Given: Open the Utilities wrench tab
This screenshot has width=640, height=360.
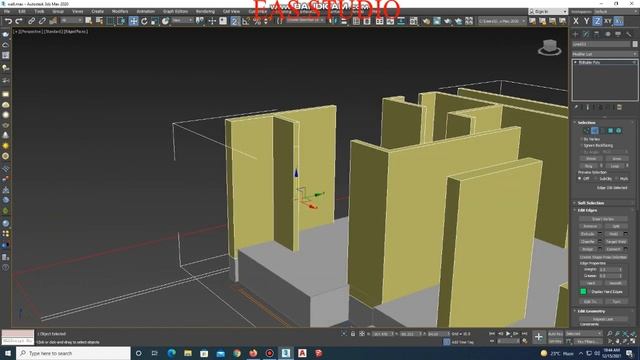Looking at the screenshot, I should (629, 34).
